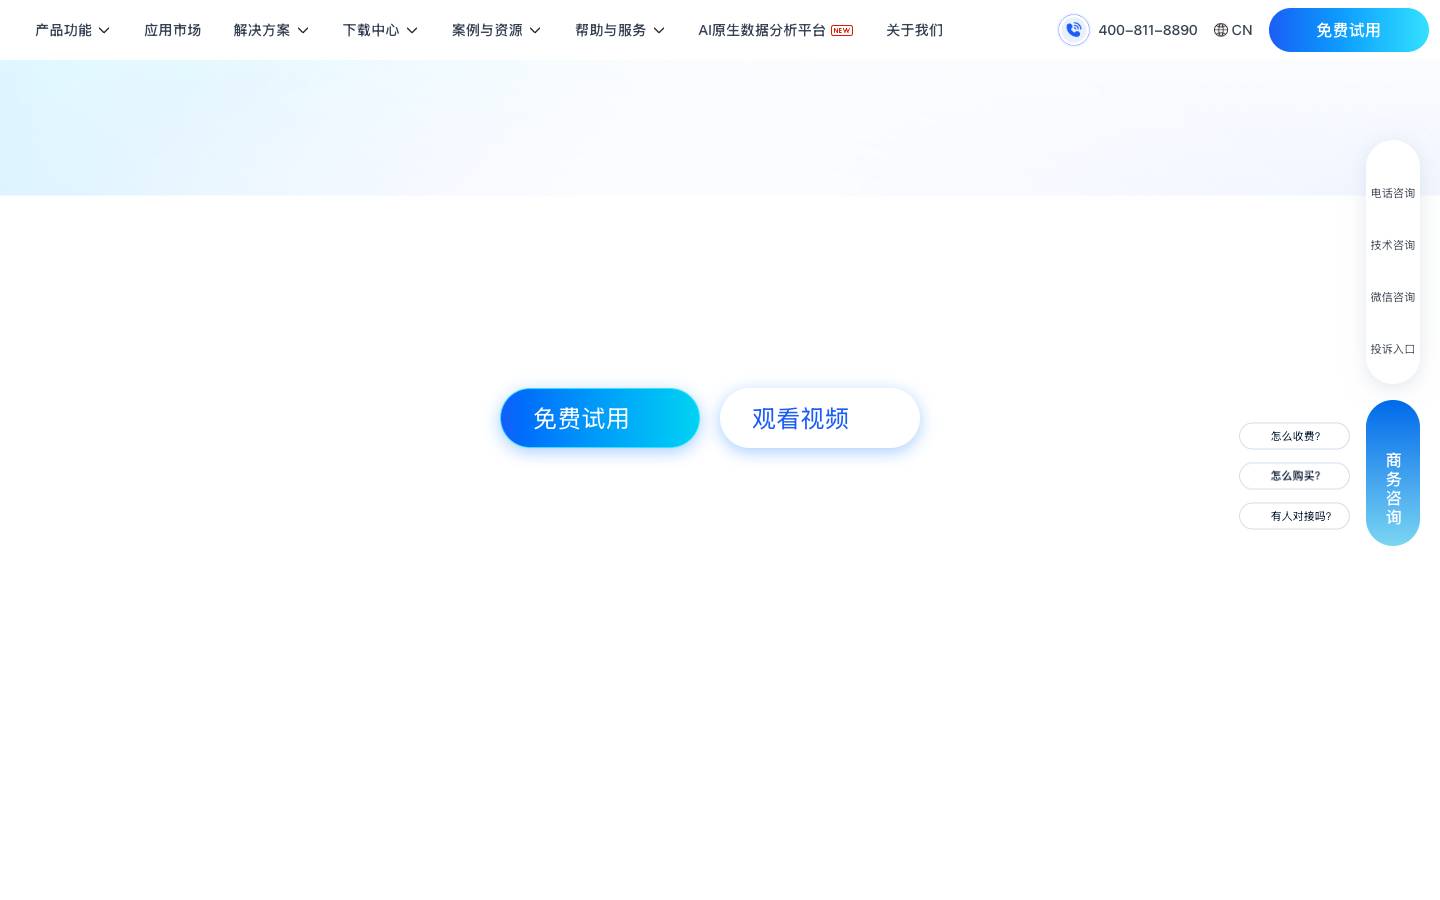Click the 免费试用 button beside 观看视频
This screenshot has width=1440, height=900.
click(600, 418)
